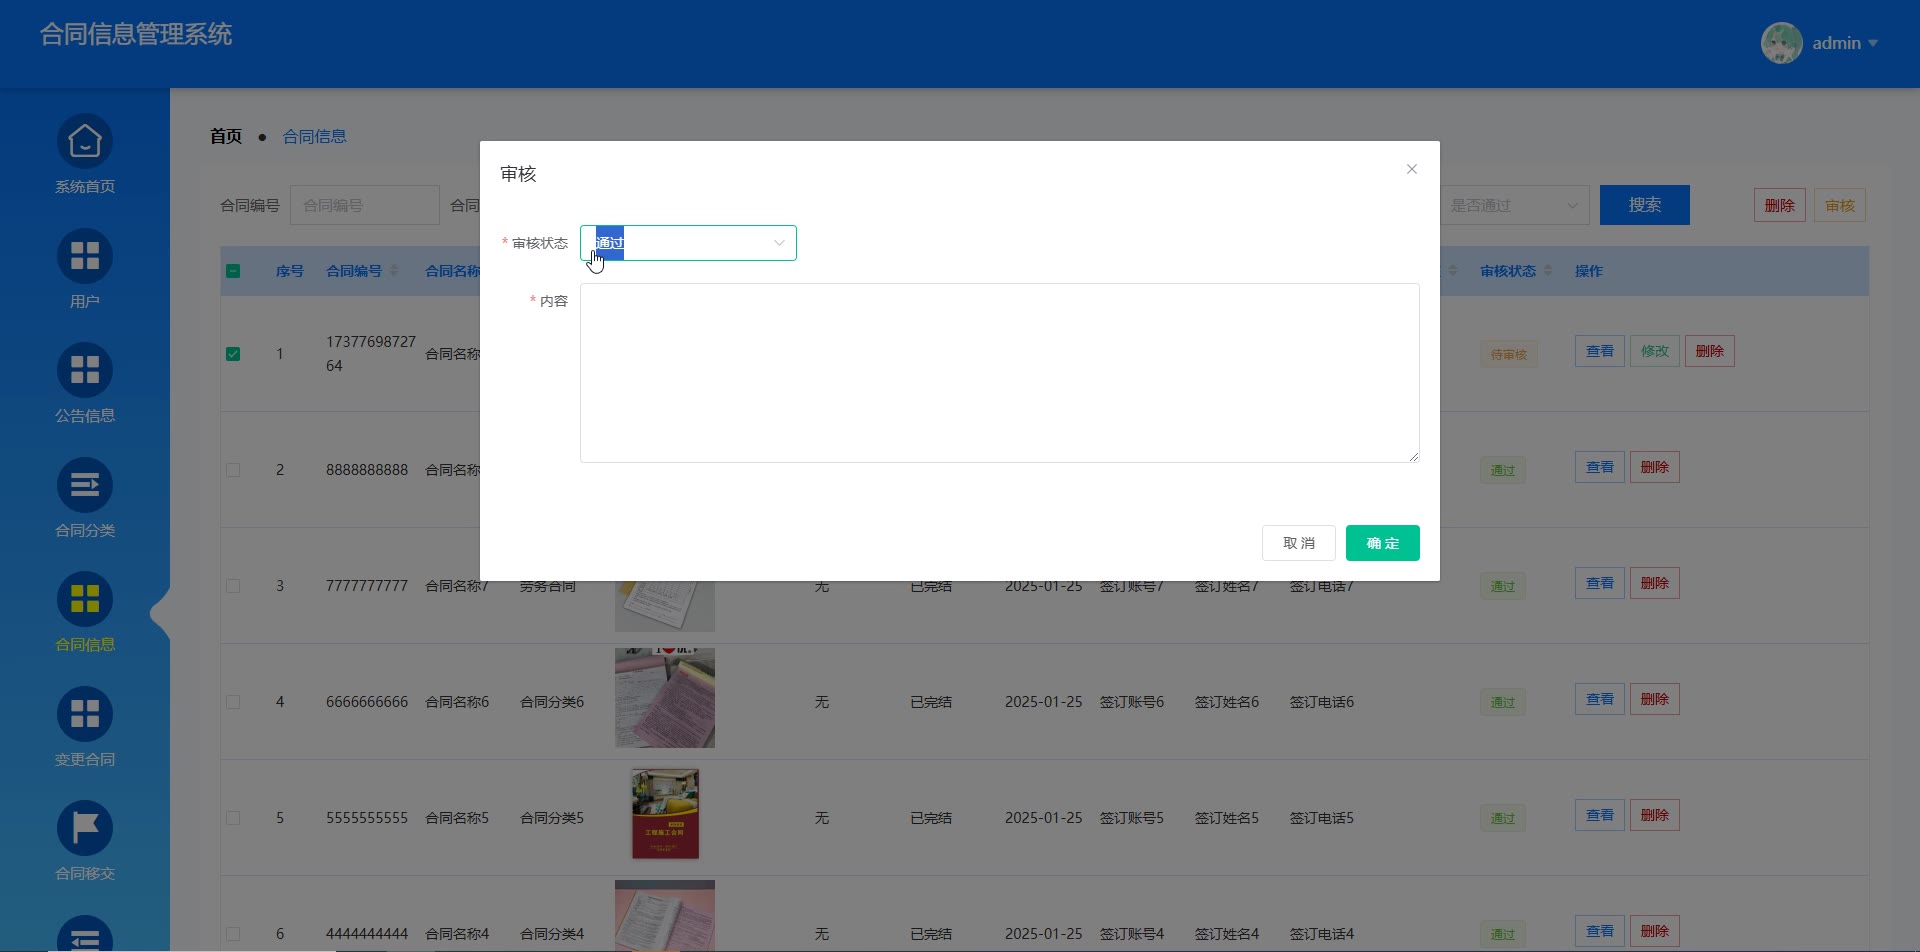This screenshot has height=952, width=1920.
Task: Check the row 5 checkbox for 5555555555
Action: click(x=233, y=818)
